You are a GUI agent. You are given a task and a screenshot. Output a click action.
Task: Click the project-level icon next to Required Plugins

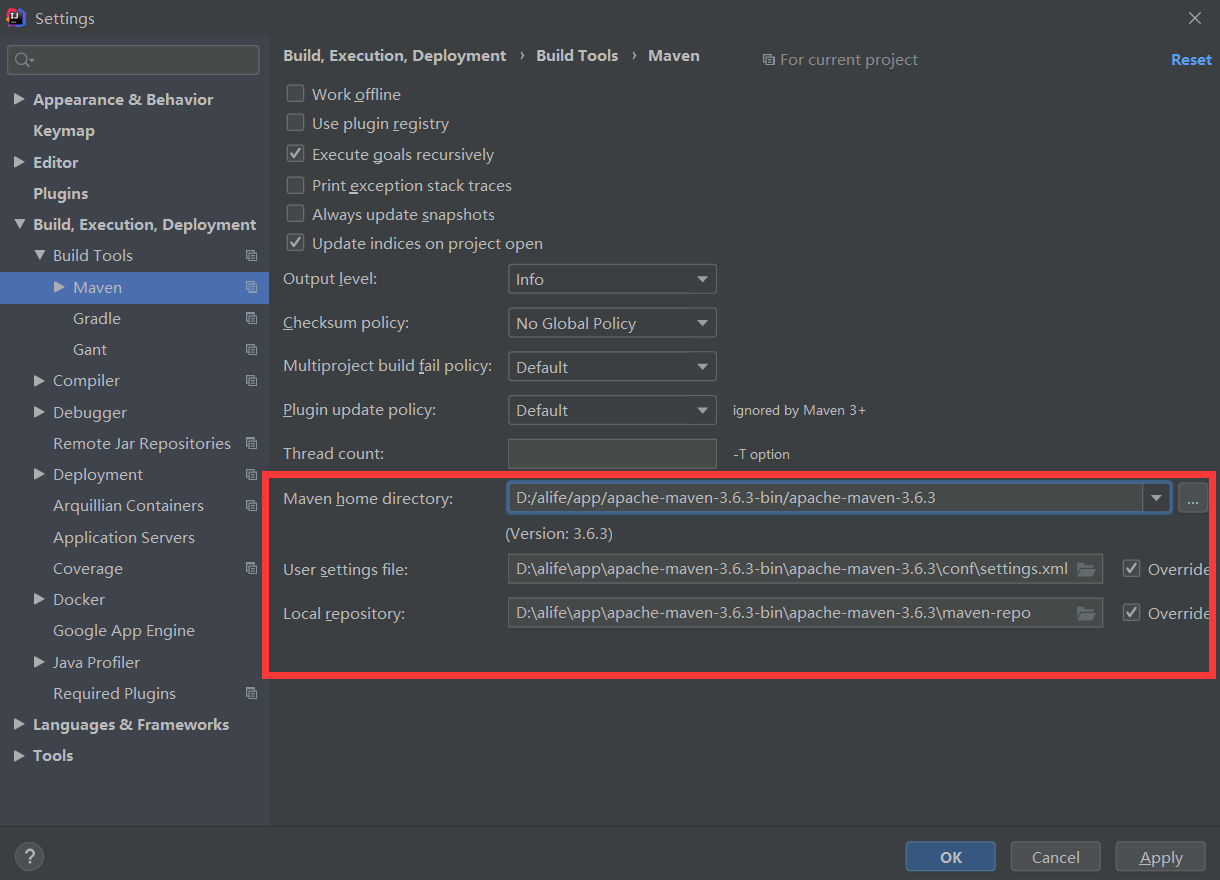coord(251,693)
